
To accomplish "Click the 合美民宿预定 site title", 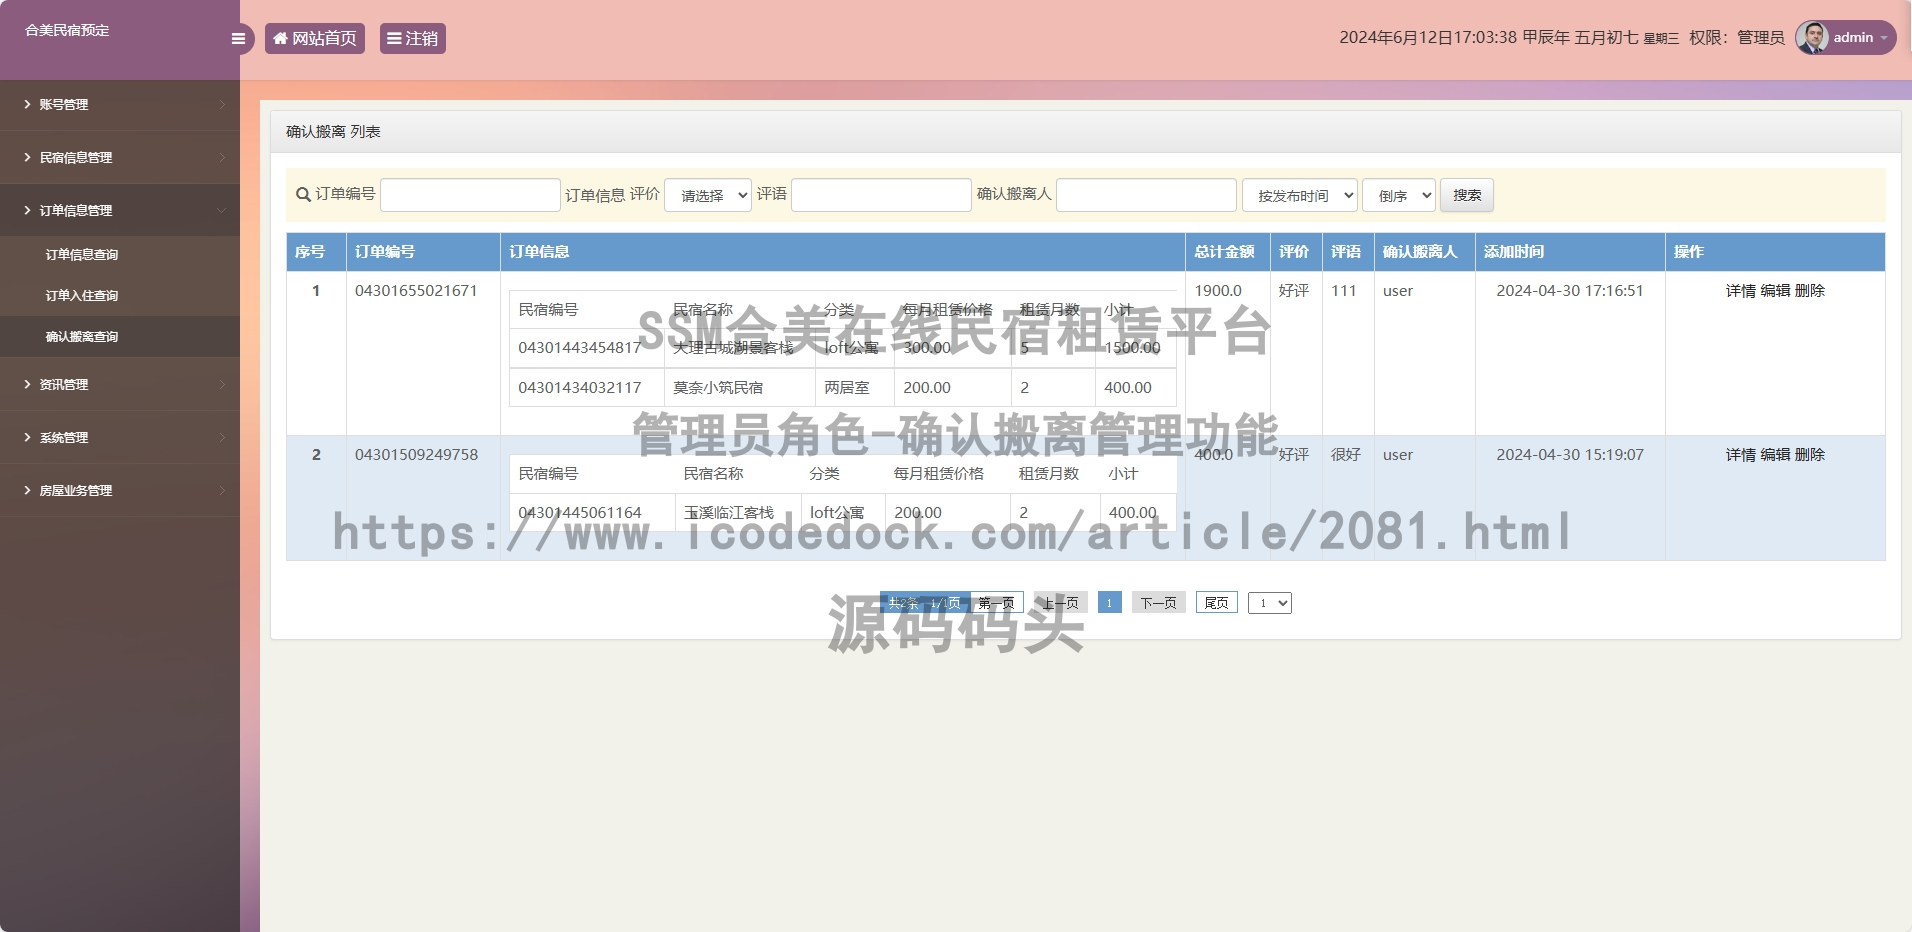I will (67, 30).
